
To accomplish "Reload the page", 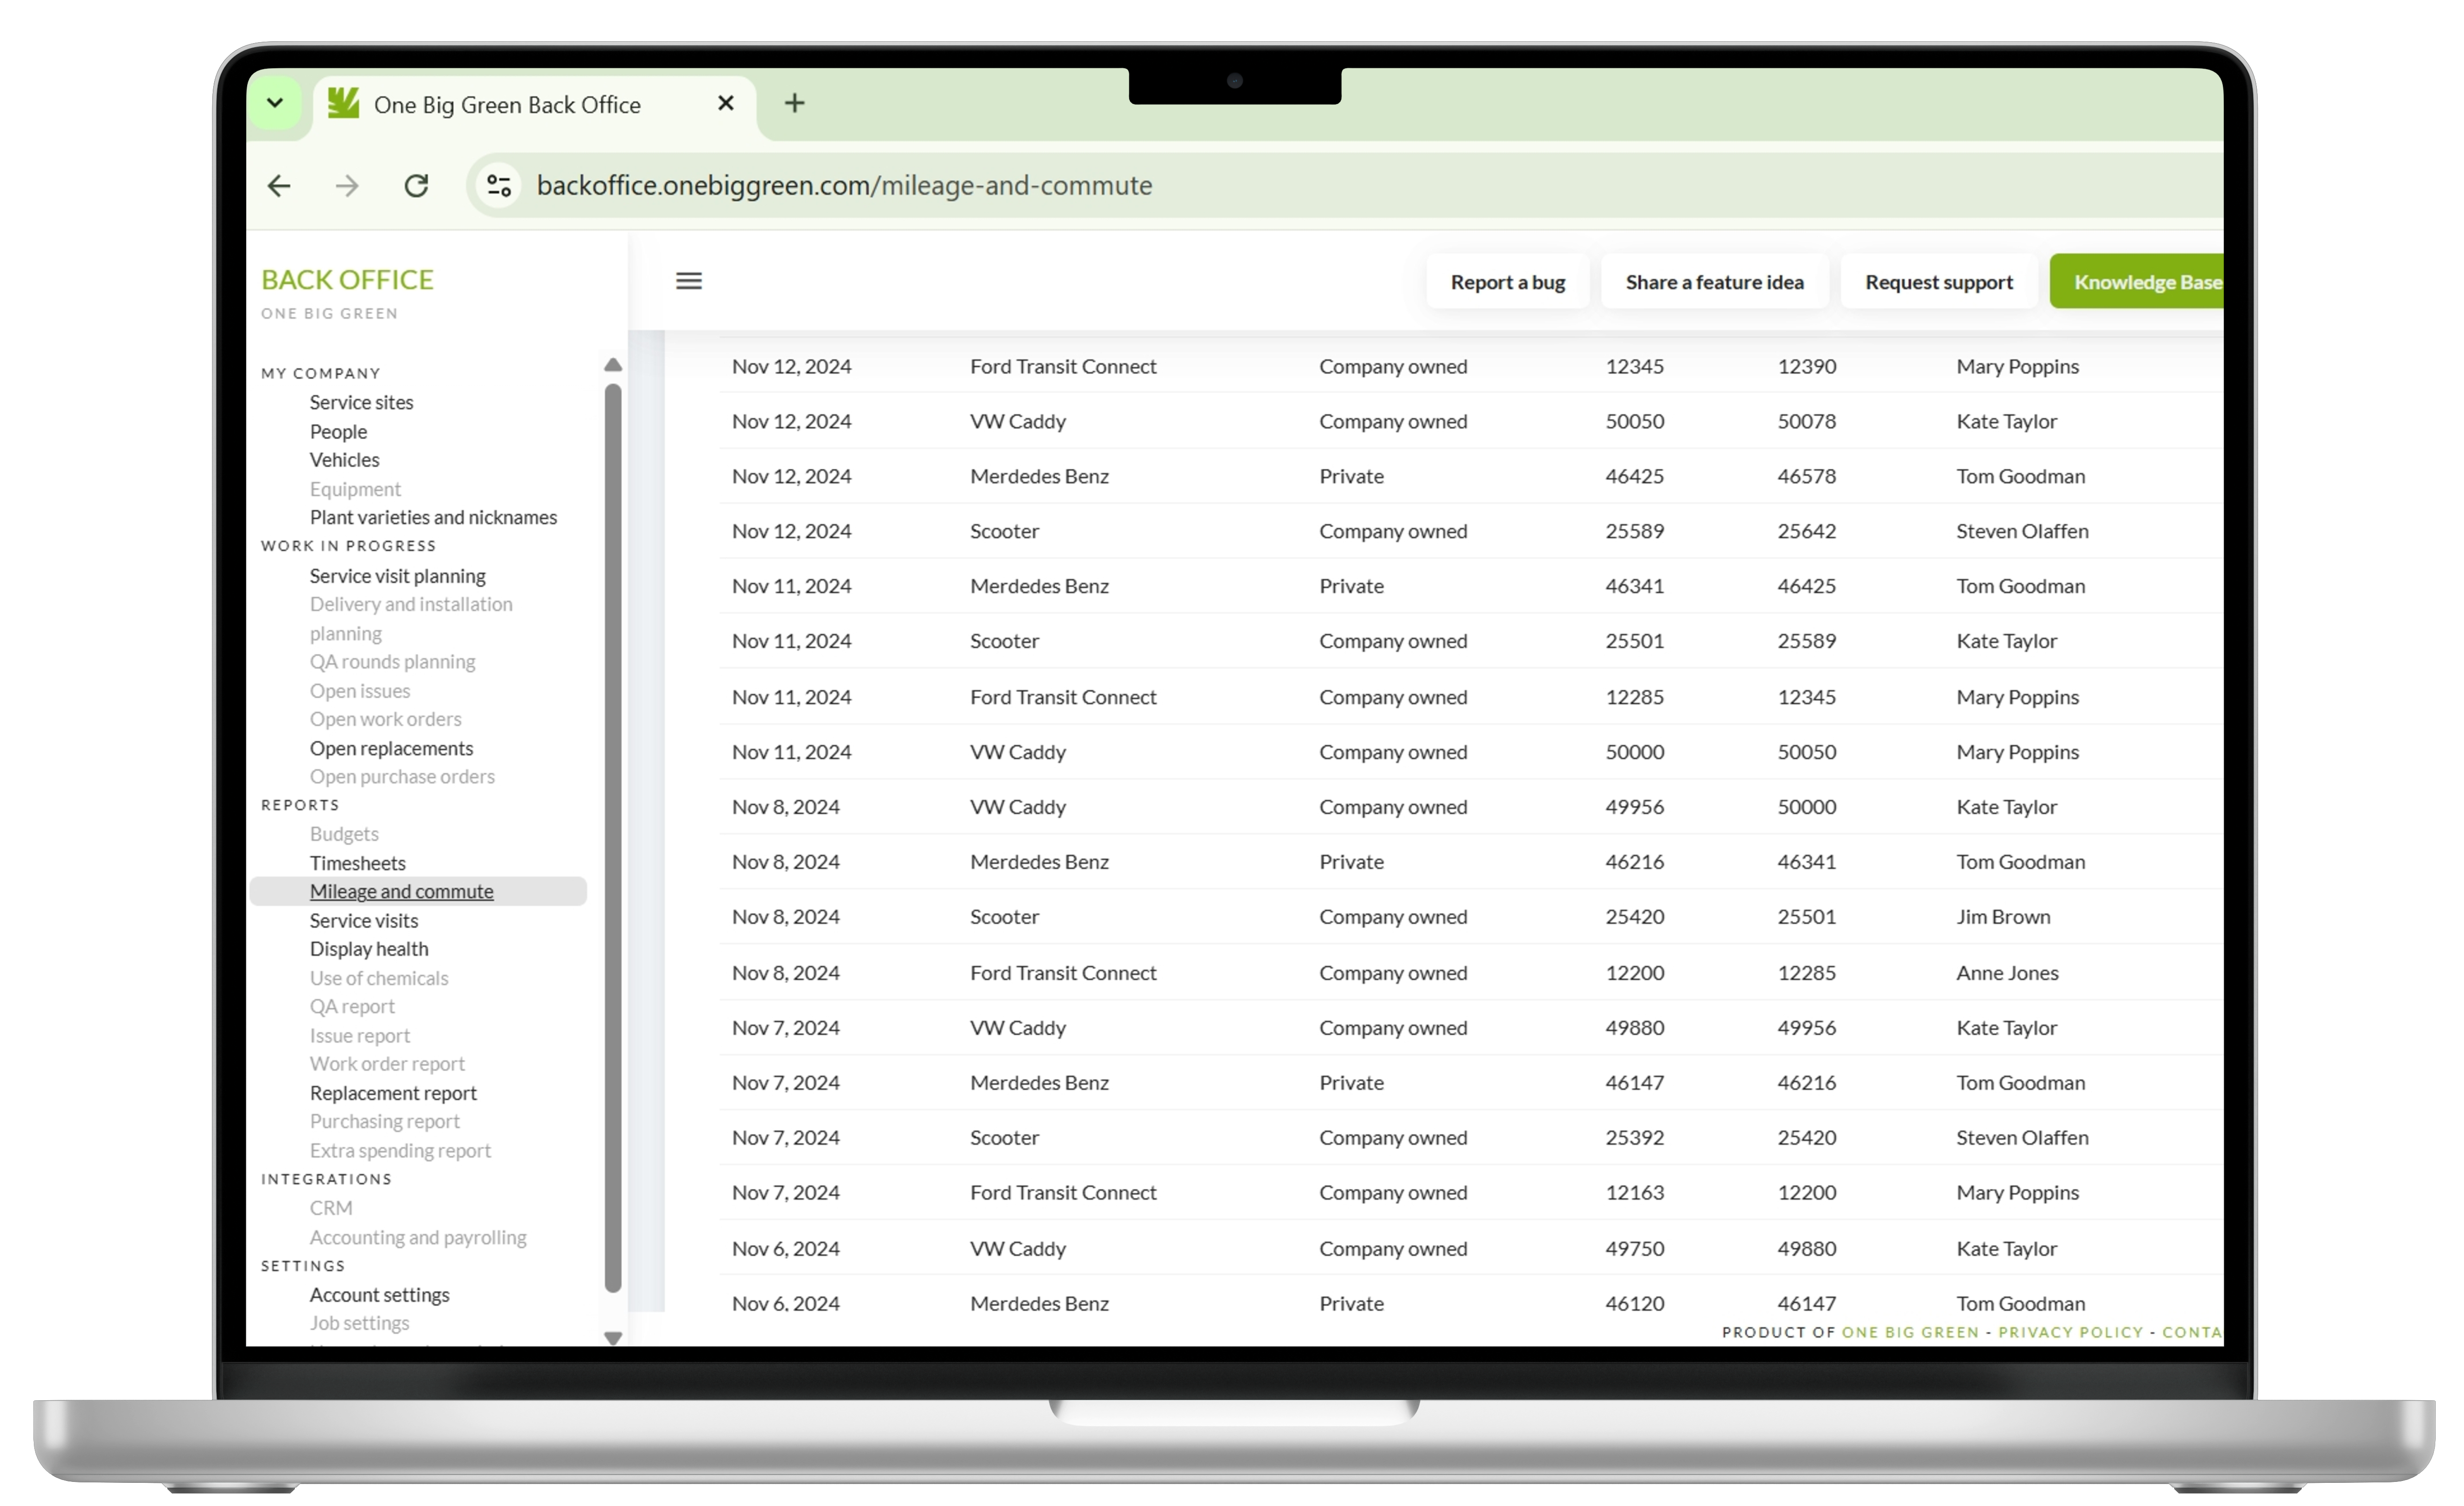I will pos(416,186).
